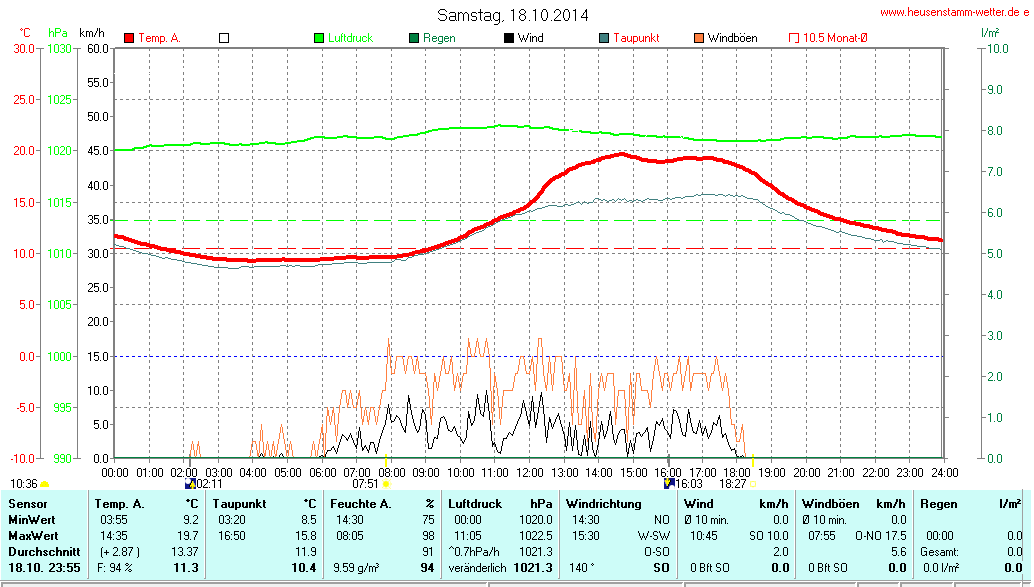
Task: Click the Durchschnitt row label
Action: tap(44, 551)
